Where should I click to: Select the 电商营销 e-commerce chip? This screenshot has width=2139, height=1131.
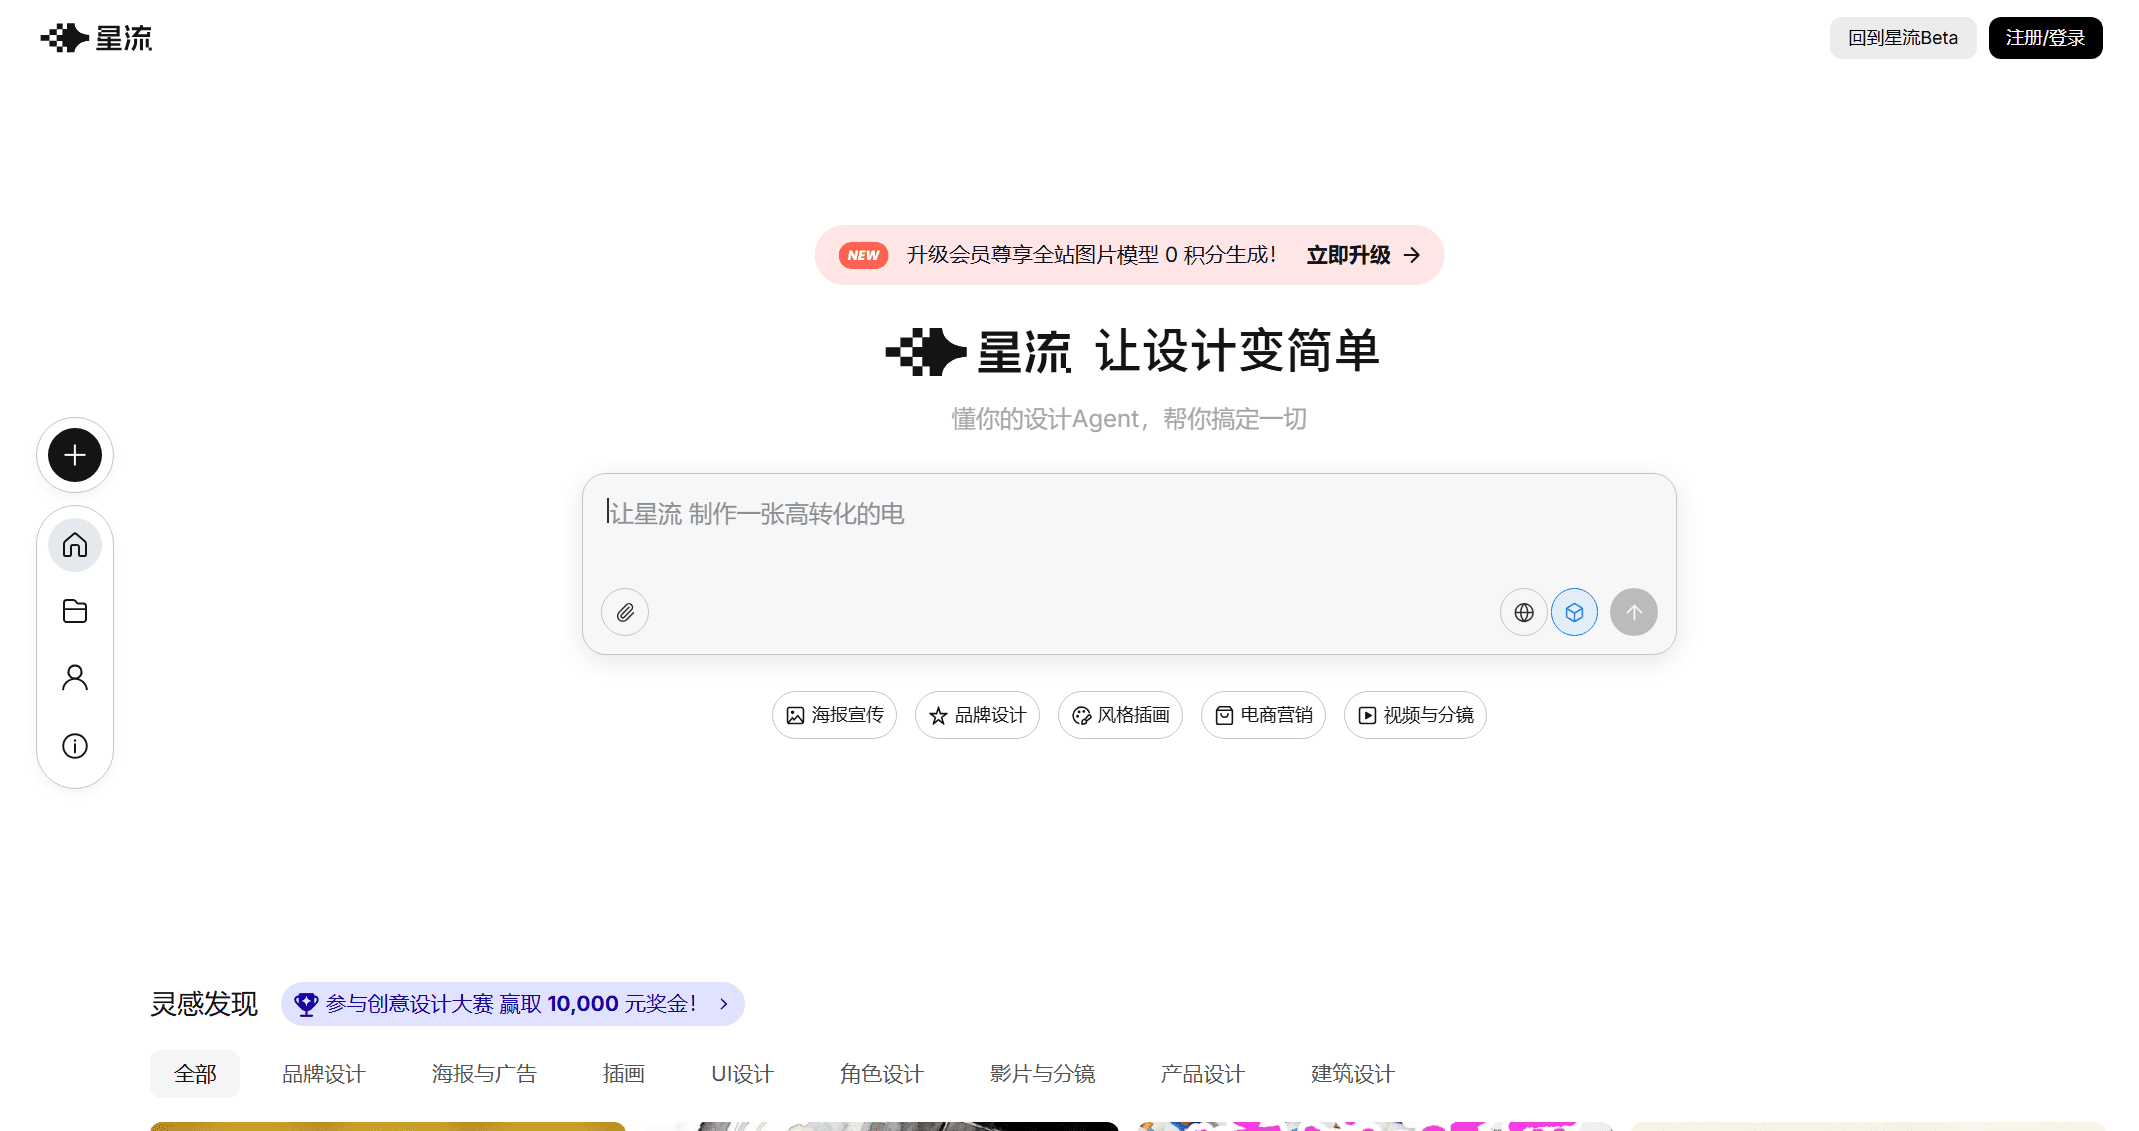coord(1263,714)
